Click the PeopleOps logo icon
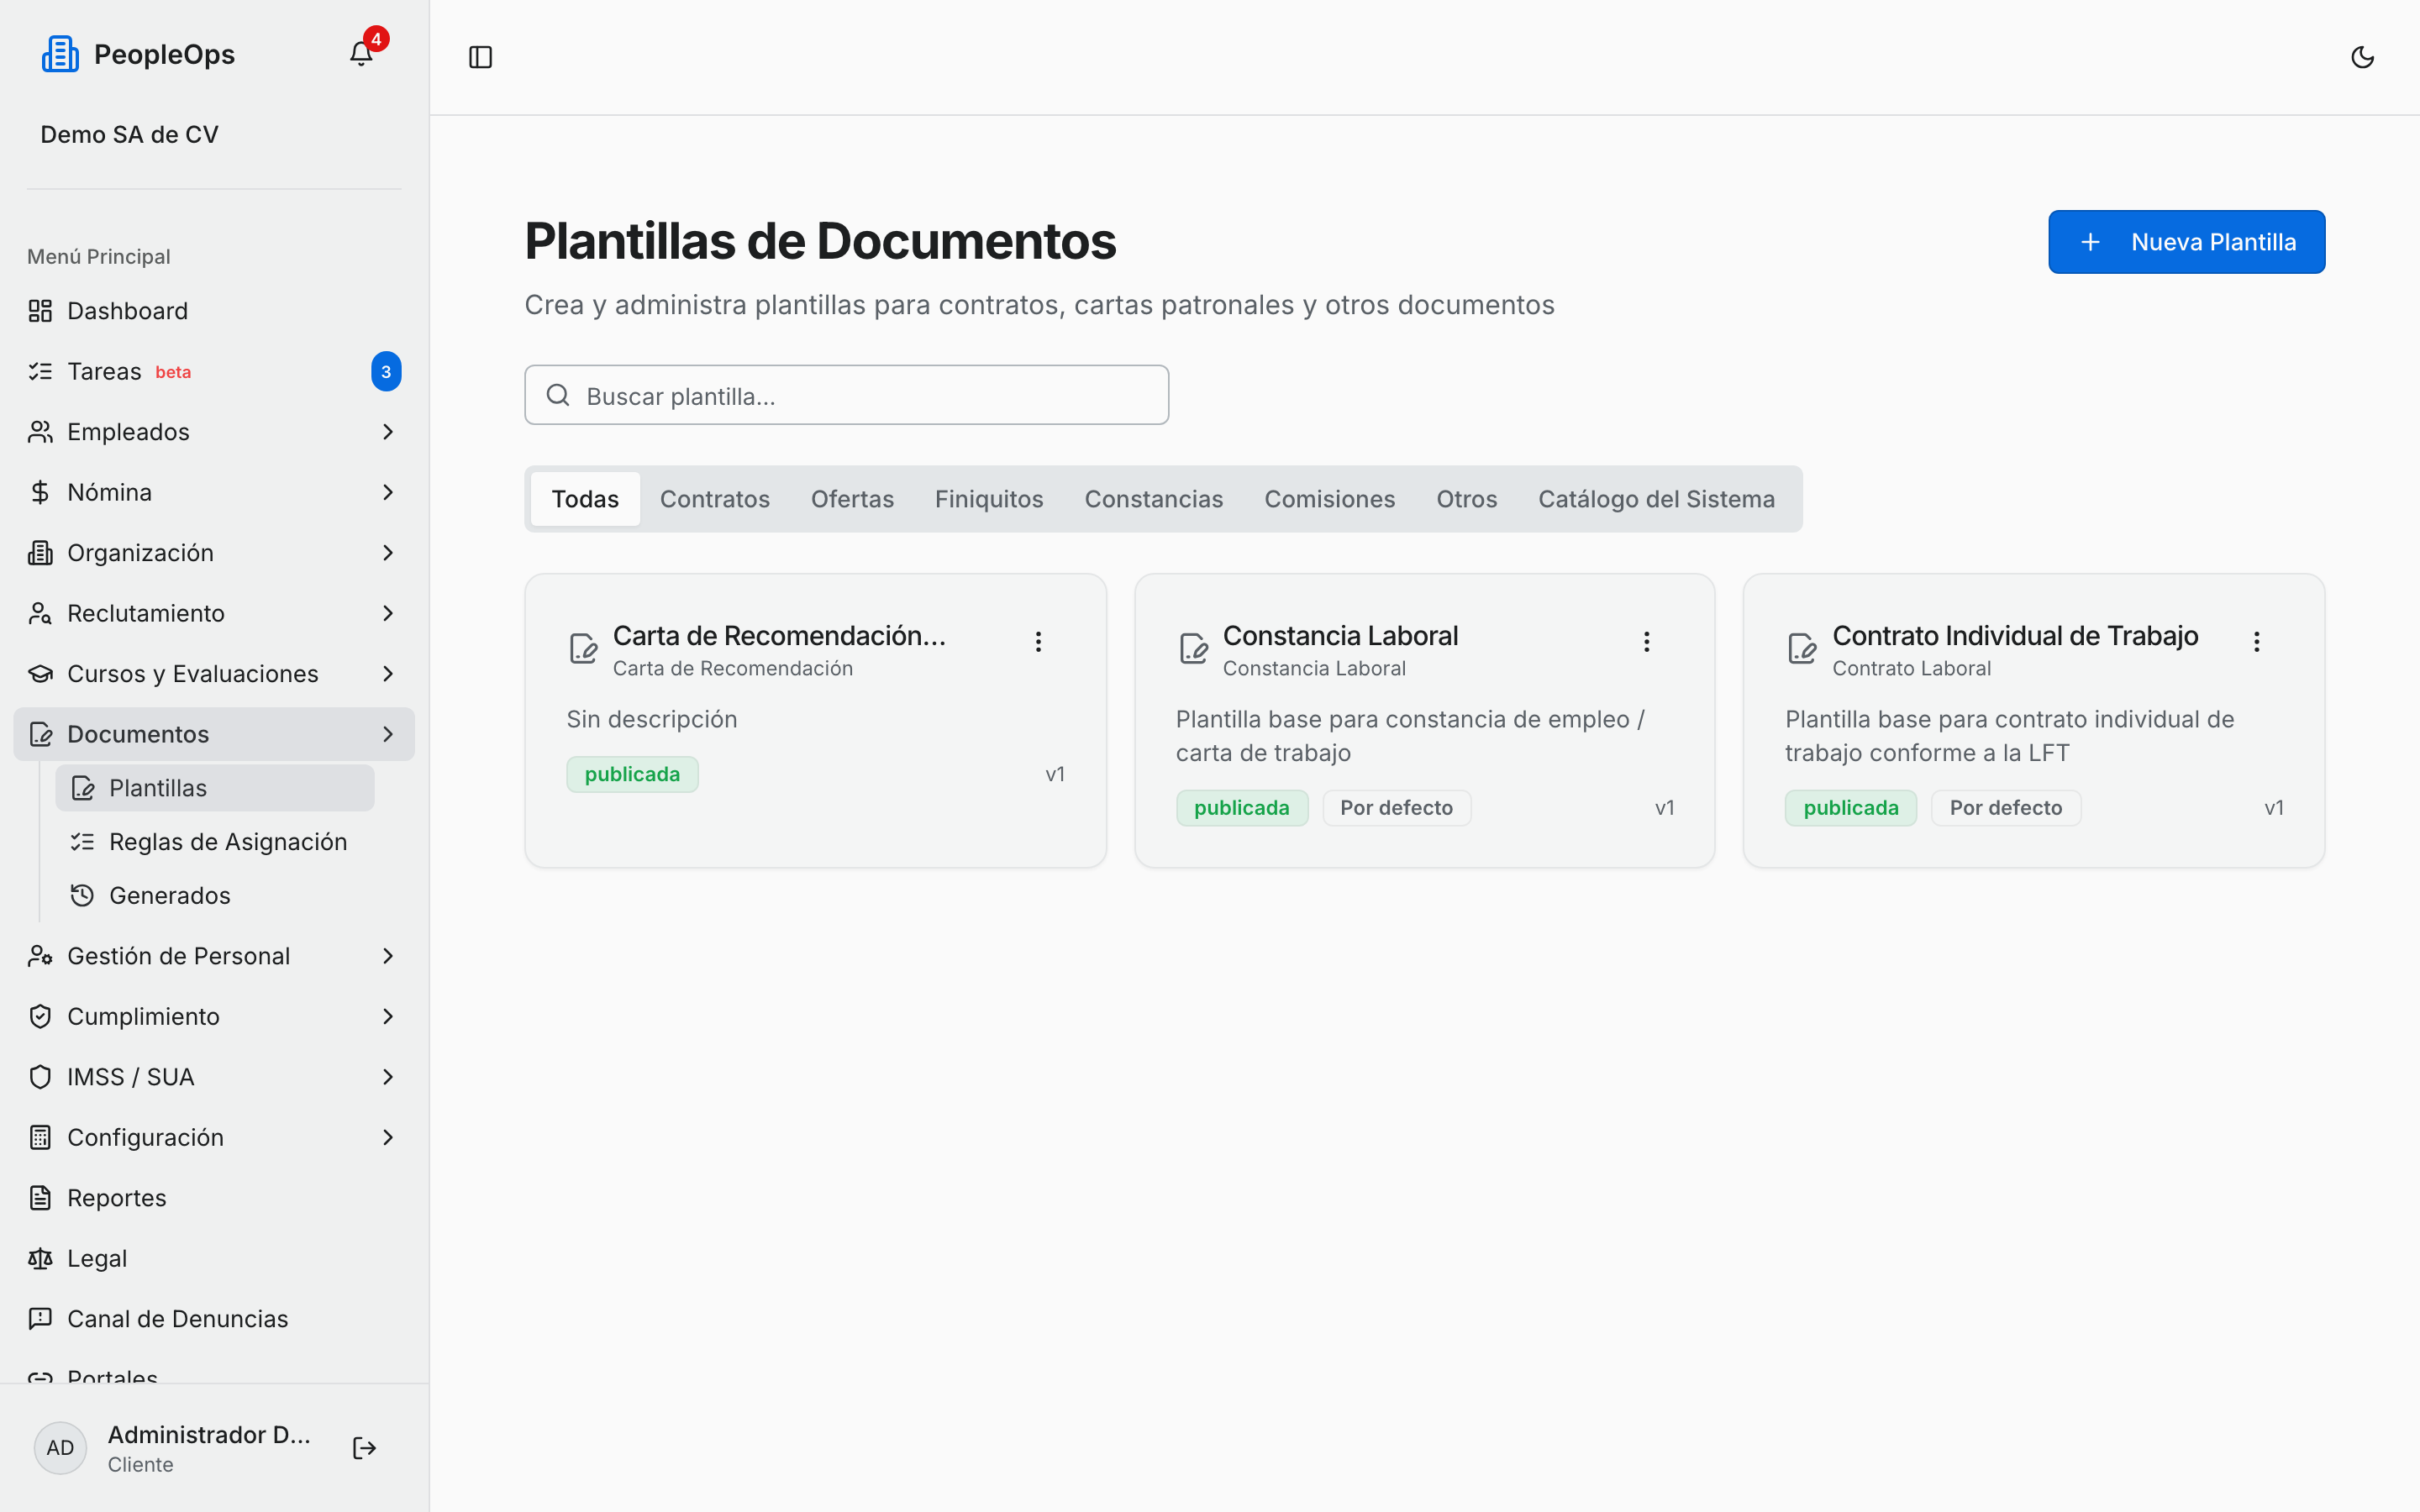 pyautogui.click(x=60, y=54)
